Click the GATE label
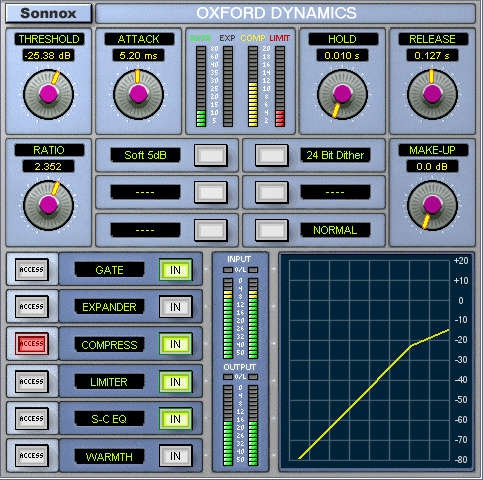483x480 pixels. [x=109, y=270]
